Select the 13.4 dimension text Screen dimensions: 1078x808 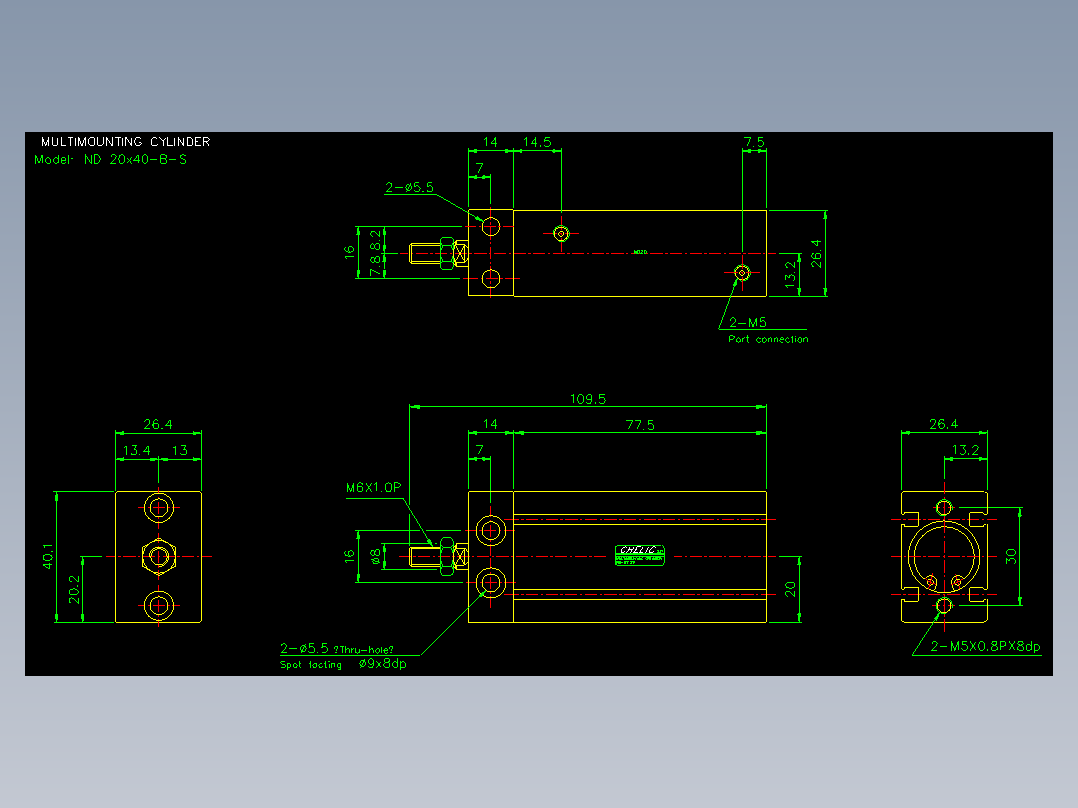[136, 450]
